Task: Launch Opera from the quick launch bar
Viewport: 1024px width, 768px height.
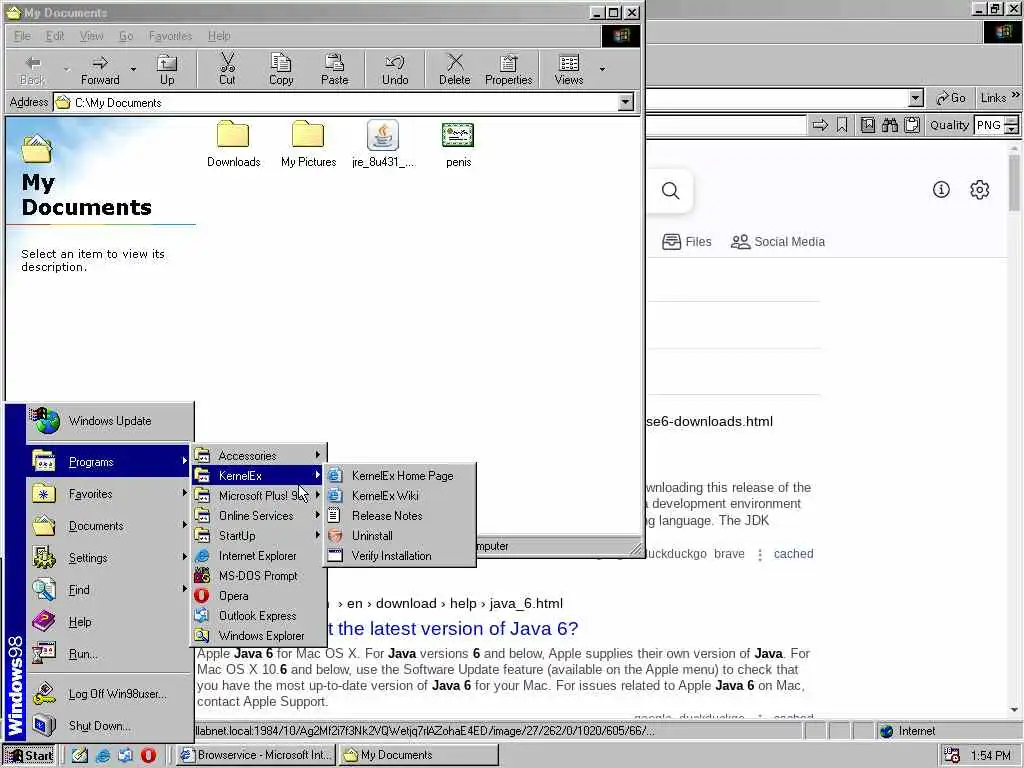Action: pyautogui.click(x=149, y=755)
